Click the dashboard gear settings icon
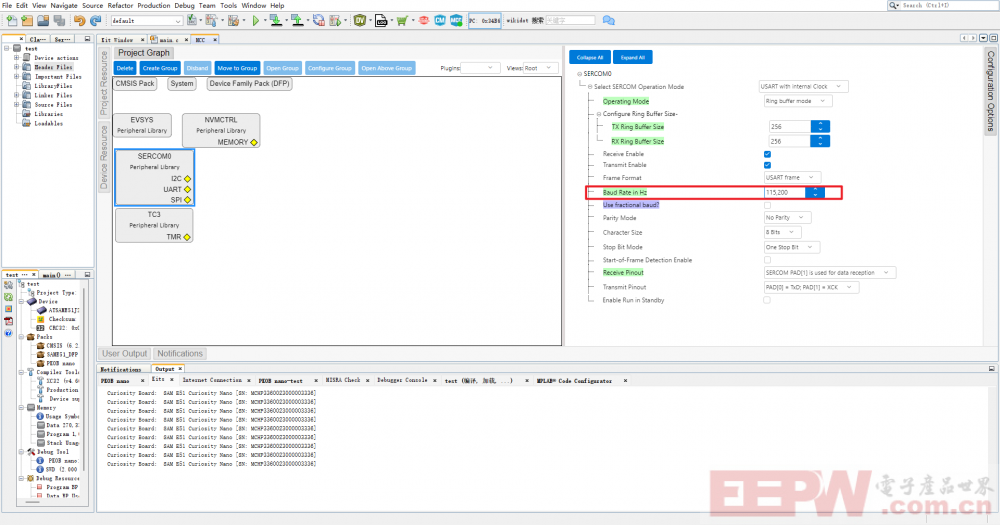The image size is (1000, 525). pyautogui.click(x=8, y=285)
